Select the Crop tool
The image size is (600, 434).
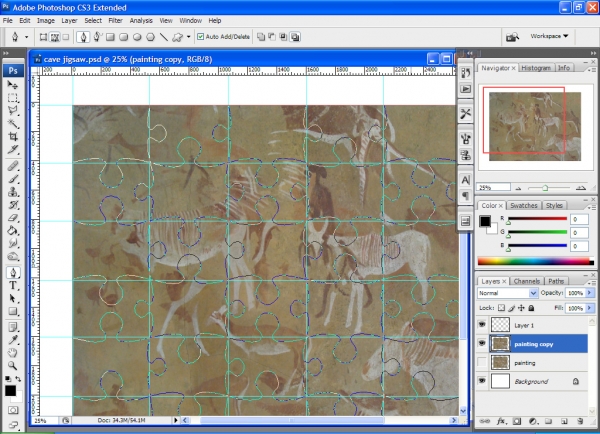pos(13,136)
